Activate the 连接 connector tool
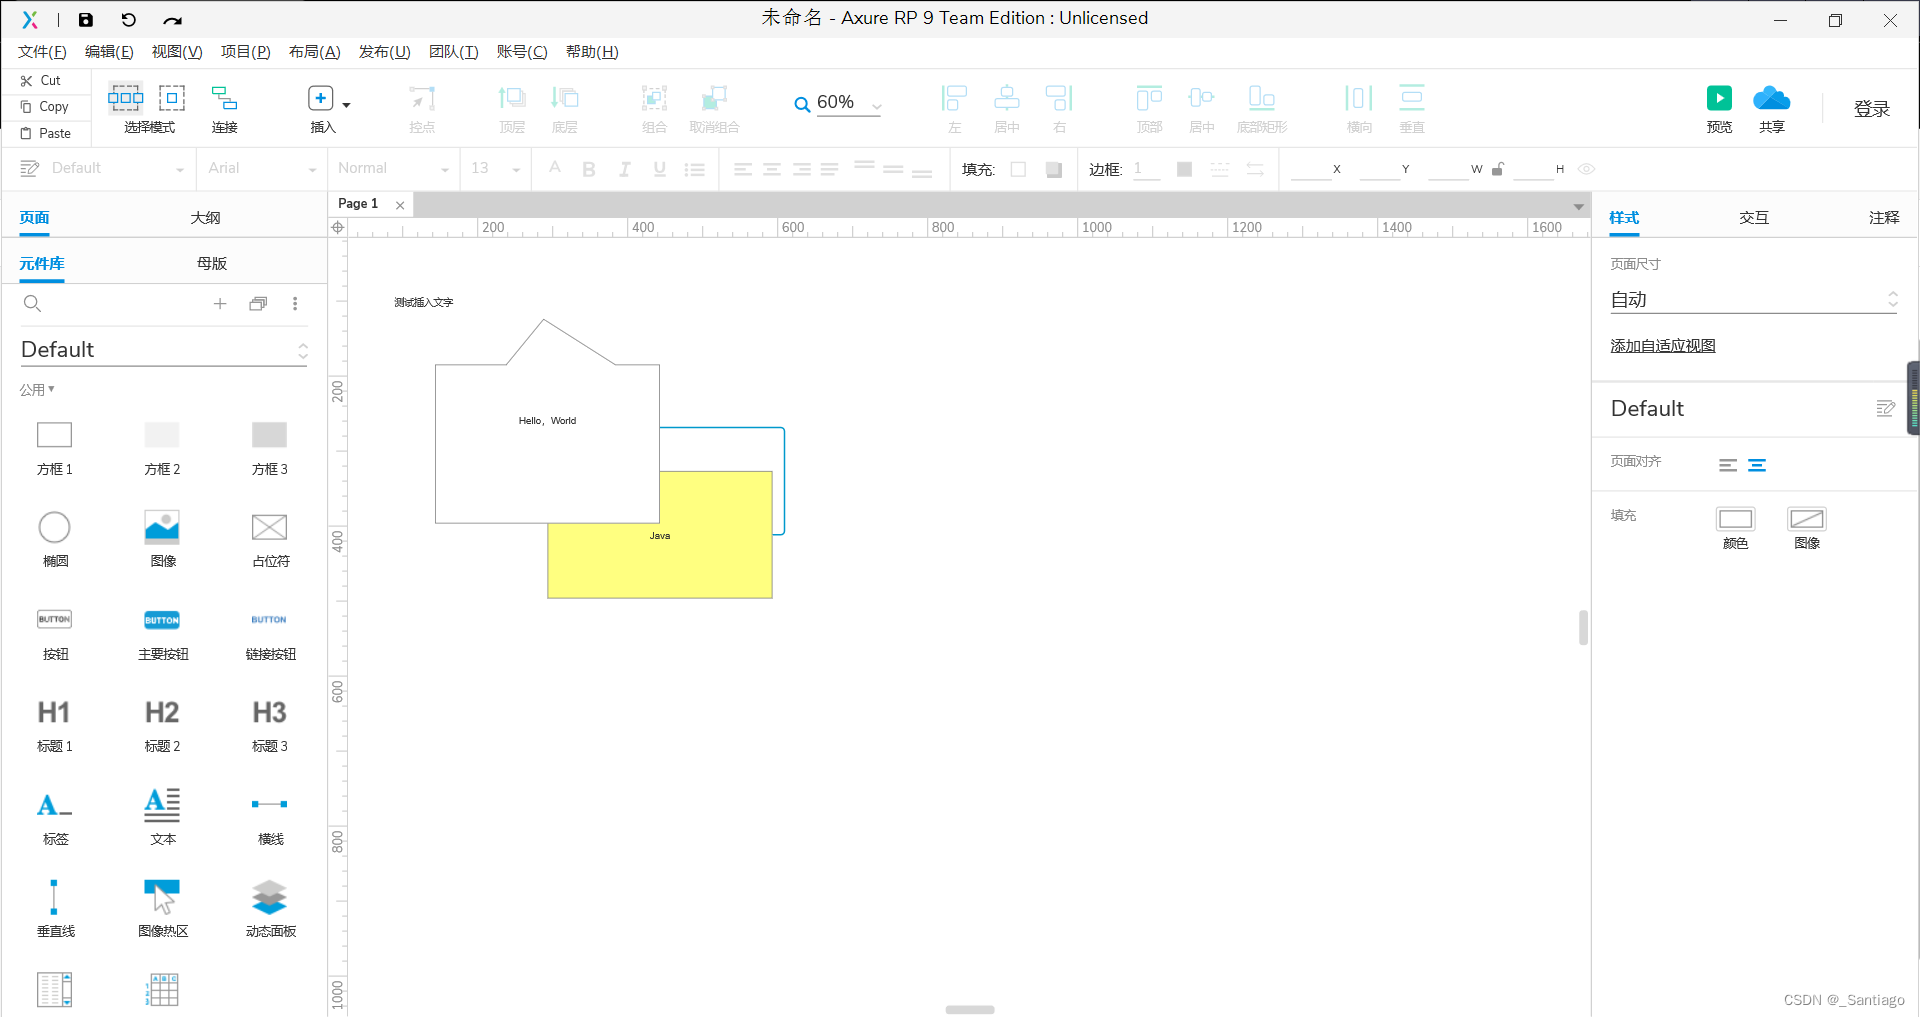This screenshot has height=1017, width=1920. (224, 98)
